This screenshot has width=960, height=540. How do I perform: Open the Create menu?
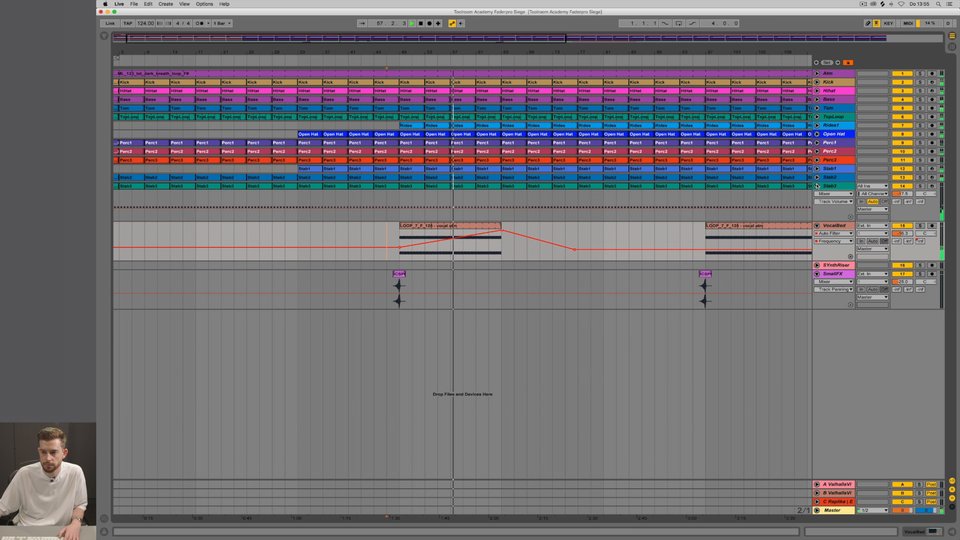click(x=165, y=4)
